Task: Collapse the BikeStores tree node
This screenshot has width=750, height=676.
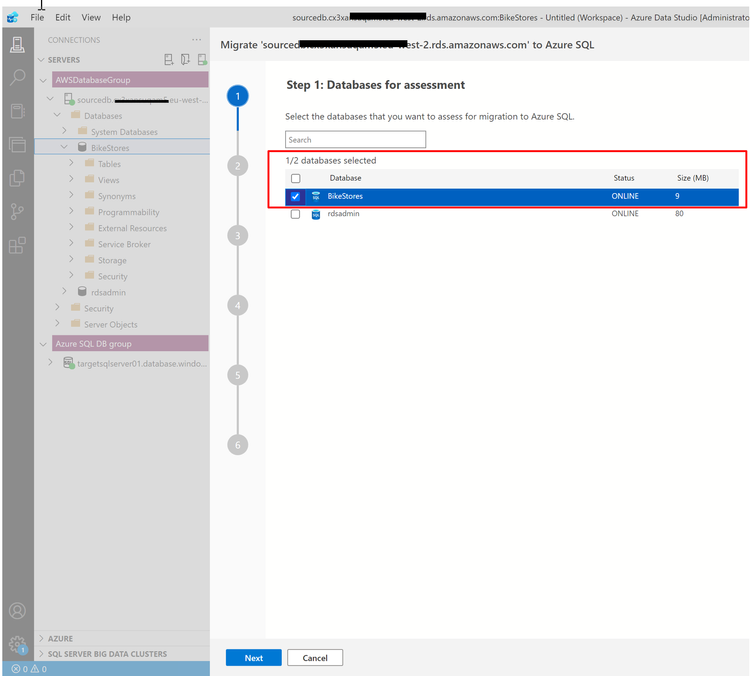Action: 65,147
